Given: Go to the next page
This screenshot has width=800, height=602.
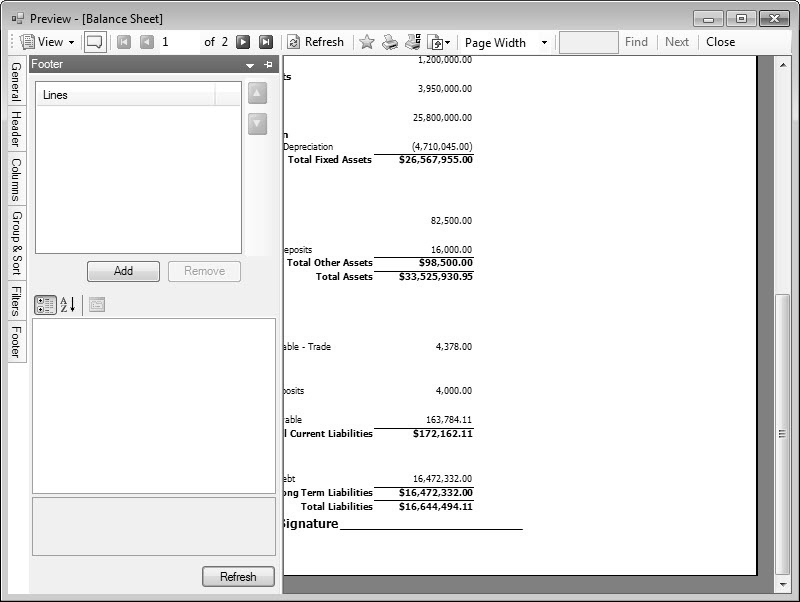Looking at the screenshot, I should (243, 42).
